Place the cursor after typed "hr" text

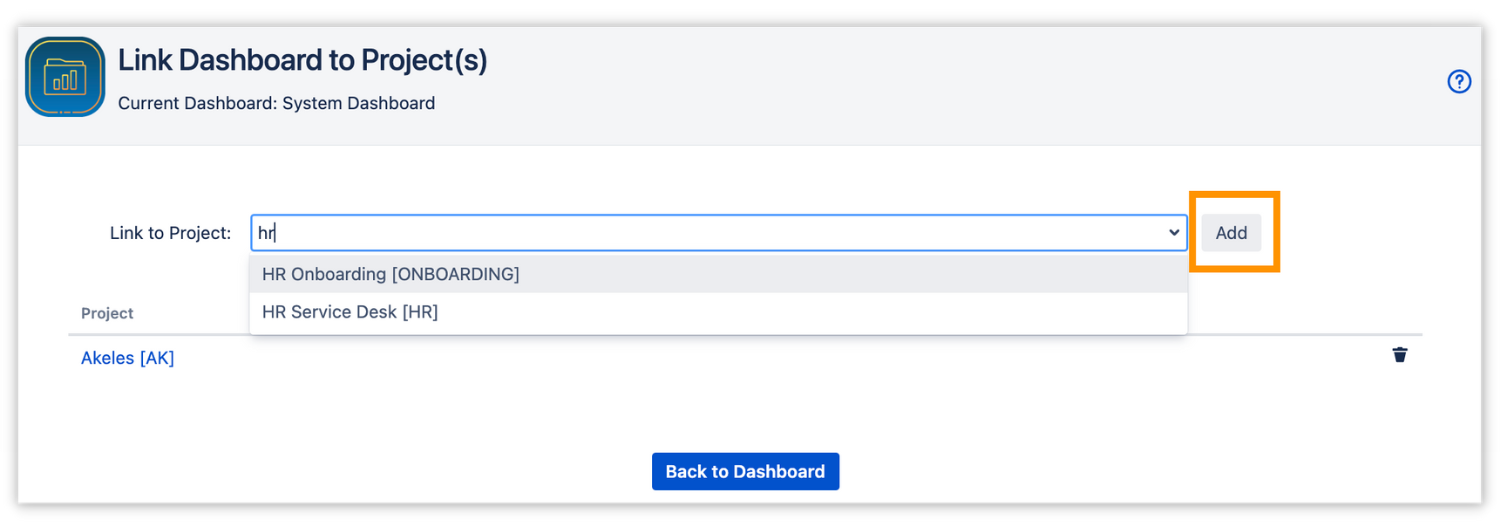(275, 233)
